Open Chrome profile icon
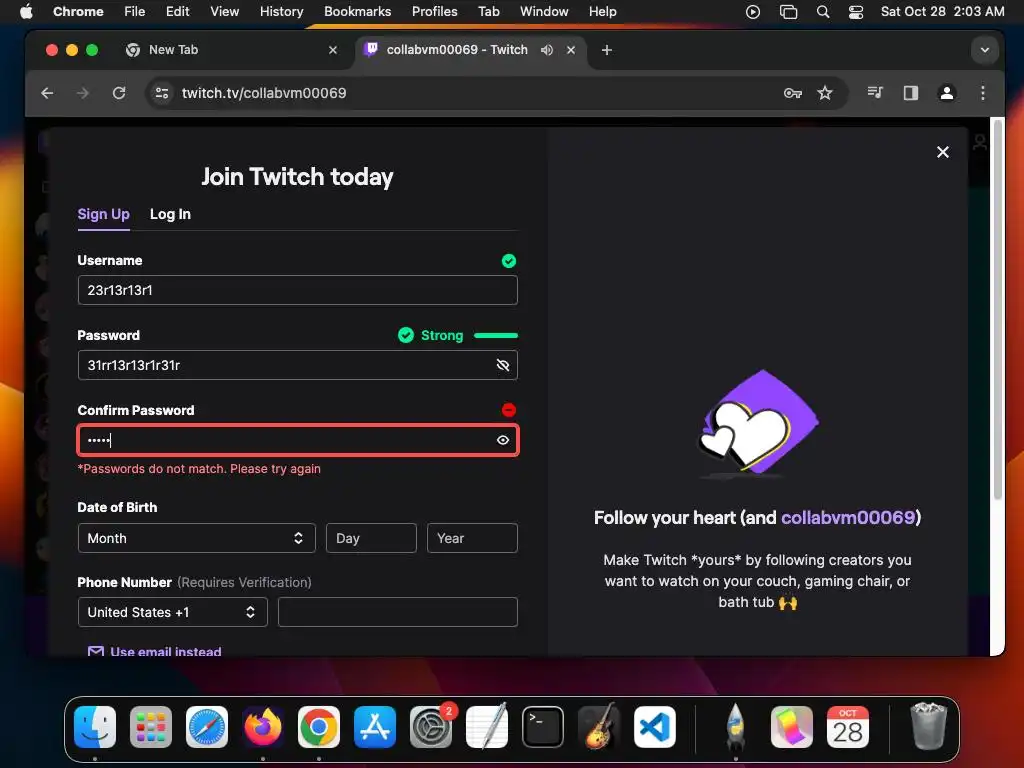The image size is (1024, 768). point(946,93)
